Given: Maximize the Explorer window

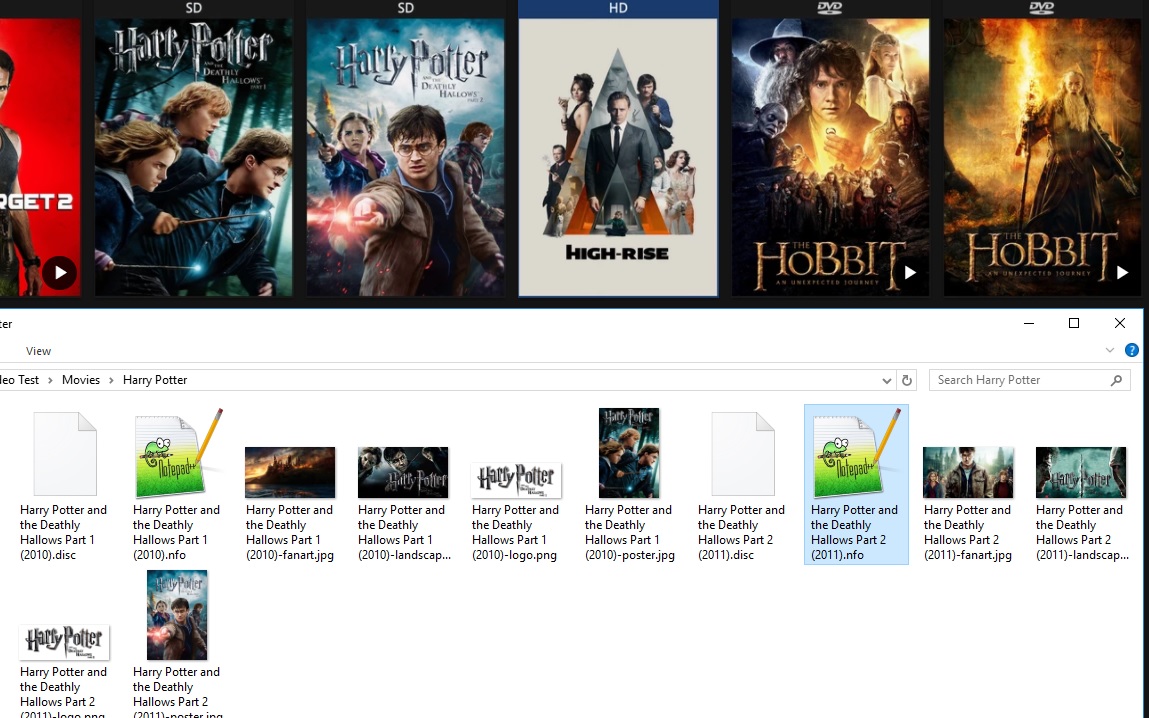Looking at the screenshot, I should 1074,323.
